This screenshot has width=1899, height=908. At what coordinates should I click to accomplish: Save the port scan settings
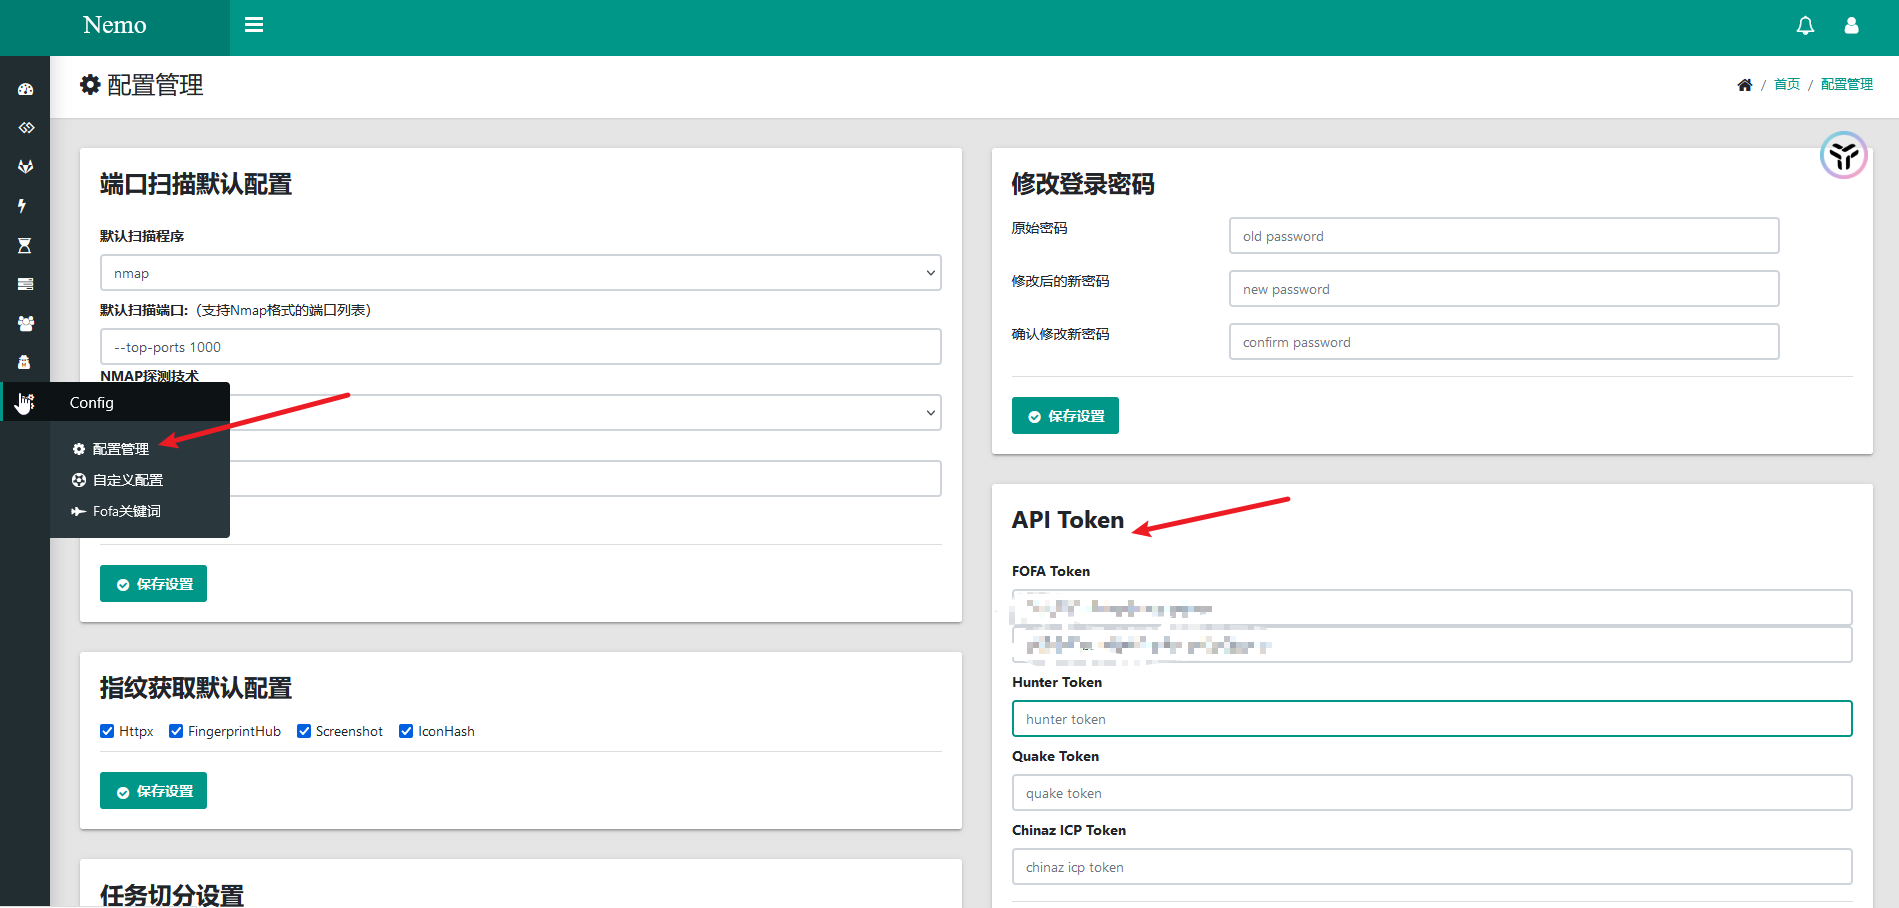pyautogui.click(x=153, y=584)
